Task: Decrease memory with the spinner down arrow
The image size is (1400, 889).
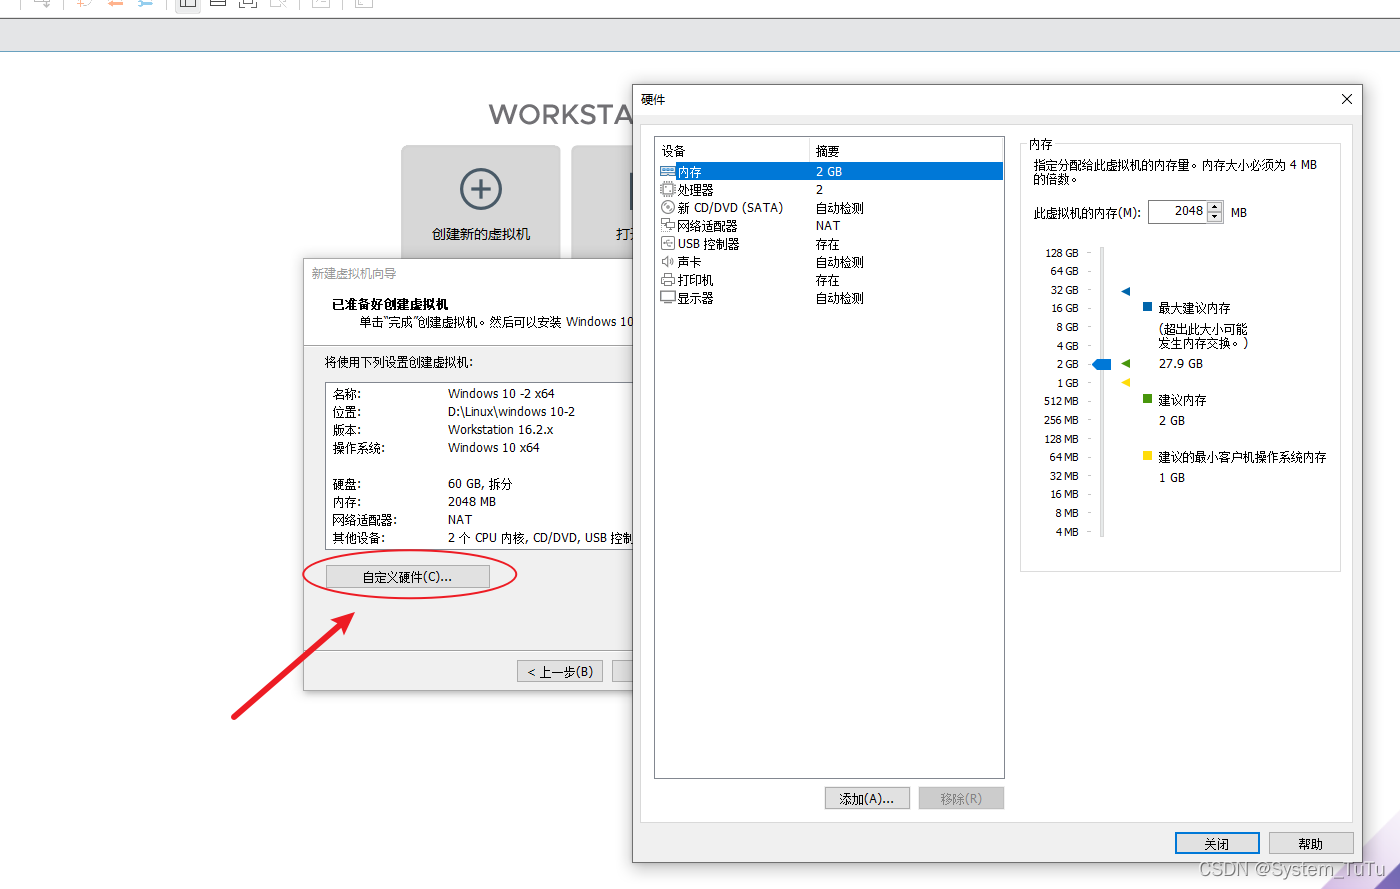Action: [x=1215, y=217]
